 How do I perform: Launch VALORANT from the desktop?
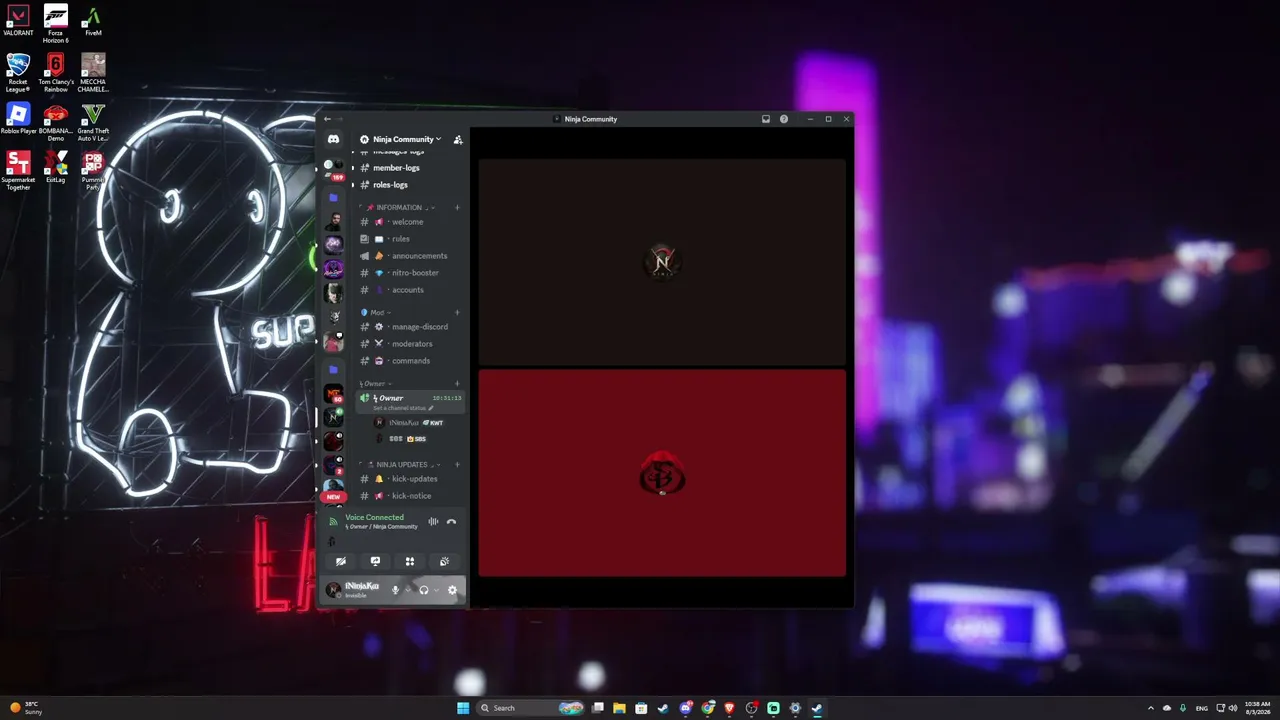tap(18, 21)
